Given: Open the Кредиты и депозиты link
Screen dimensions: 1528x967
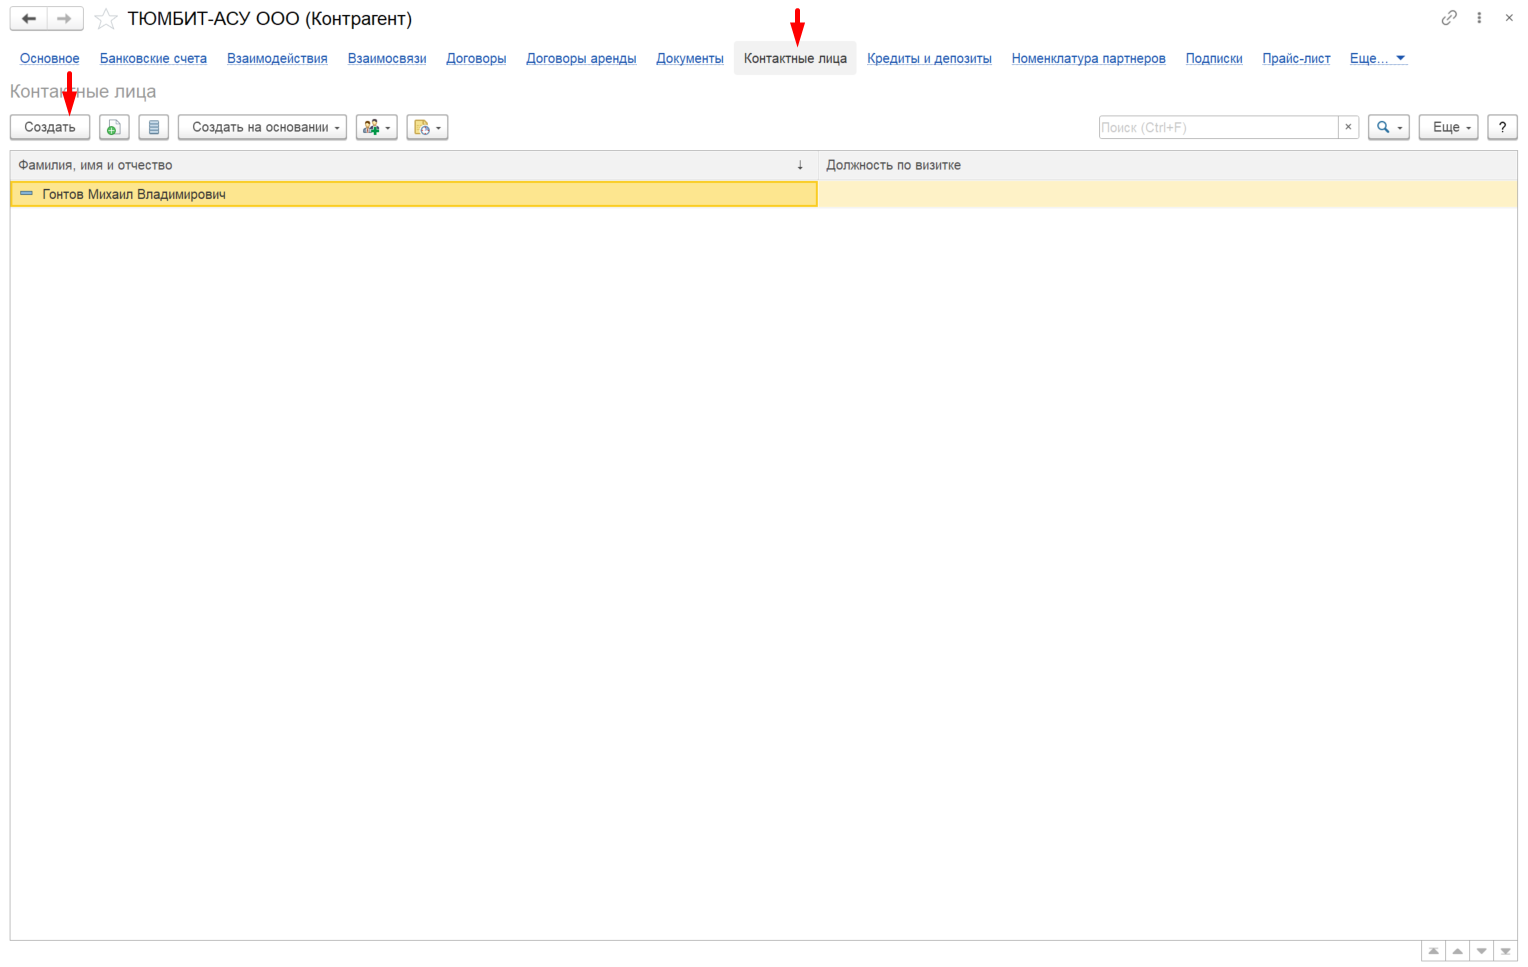Looking at the screenshot, I should [929, 58].
